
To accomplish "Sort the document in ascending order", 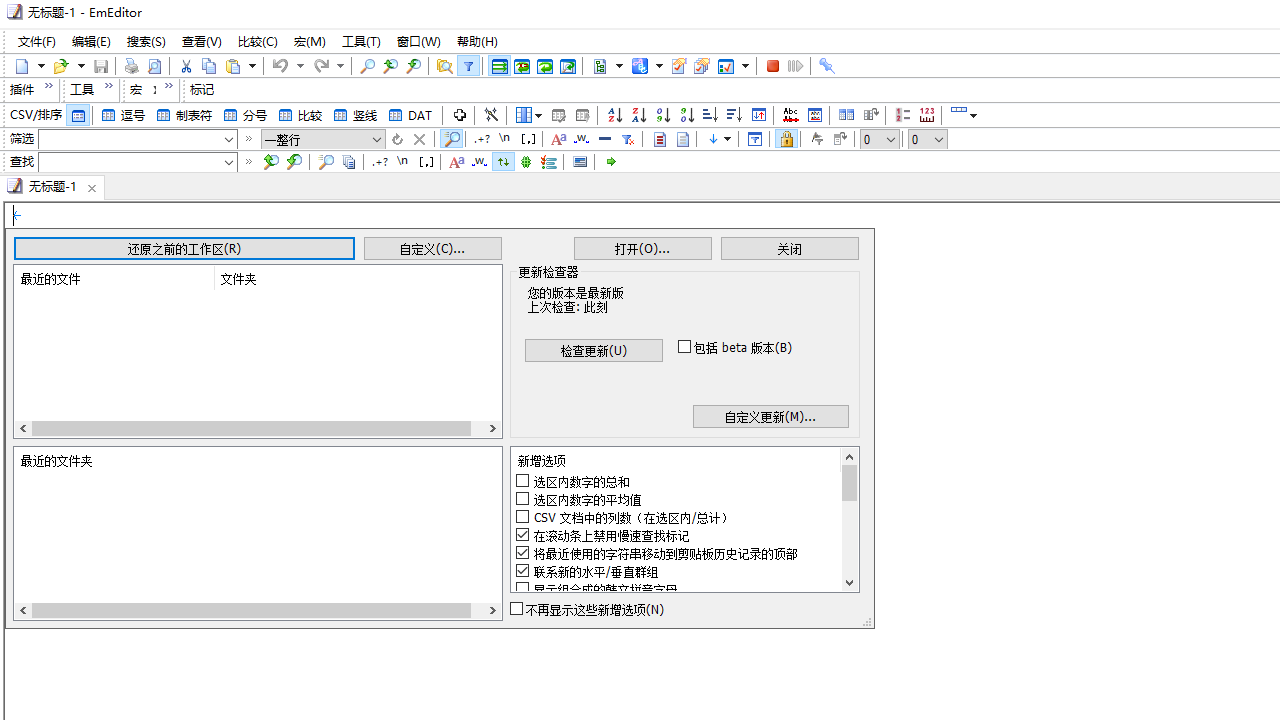I will 613,115.
